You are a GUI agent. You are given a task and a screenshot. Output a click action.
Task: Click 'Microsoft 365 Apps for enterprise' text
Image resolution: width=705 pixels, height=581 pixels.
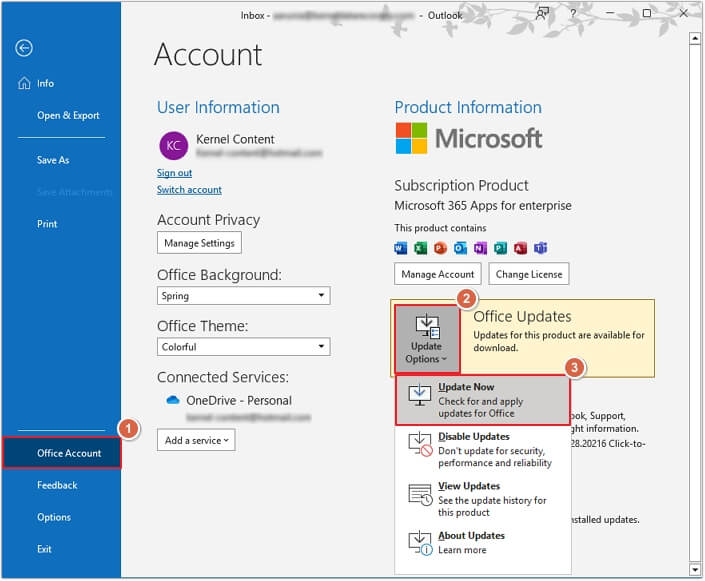click(483, 206)
